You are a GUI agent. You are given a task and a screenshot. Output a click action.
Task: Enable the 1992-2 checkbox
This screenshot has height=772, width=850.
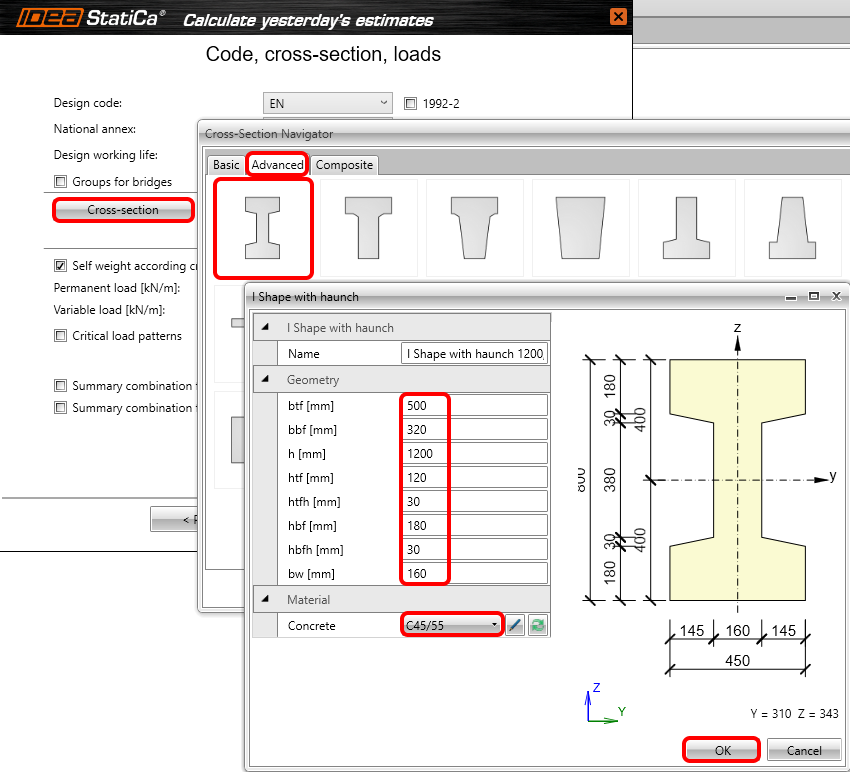(411, 103)
